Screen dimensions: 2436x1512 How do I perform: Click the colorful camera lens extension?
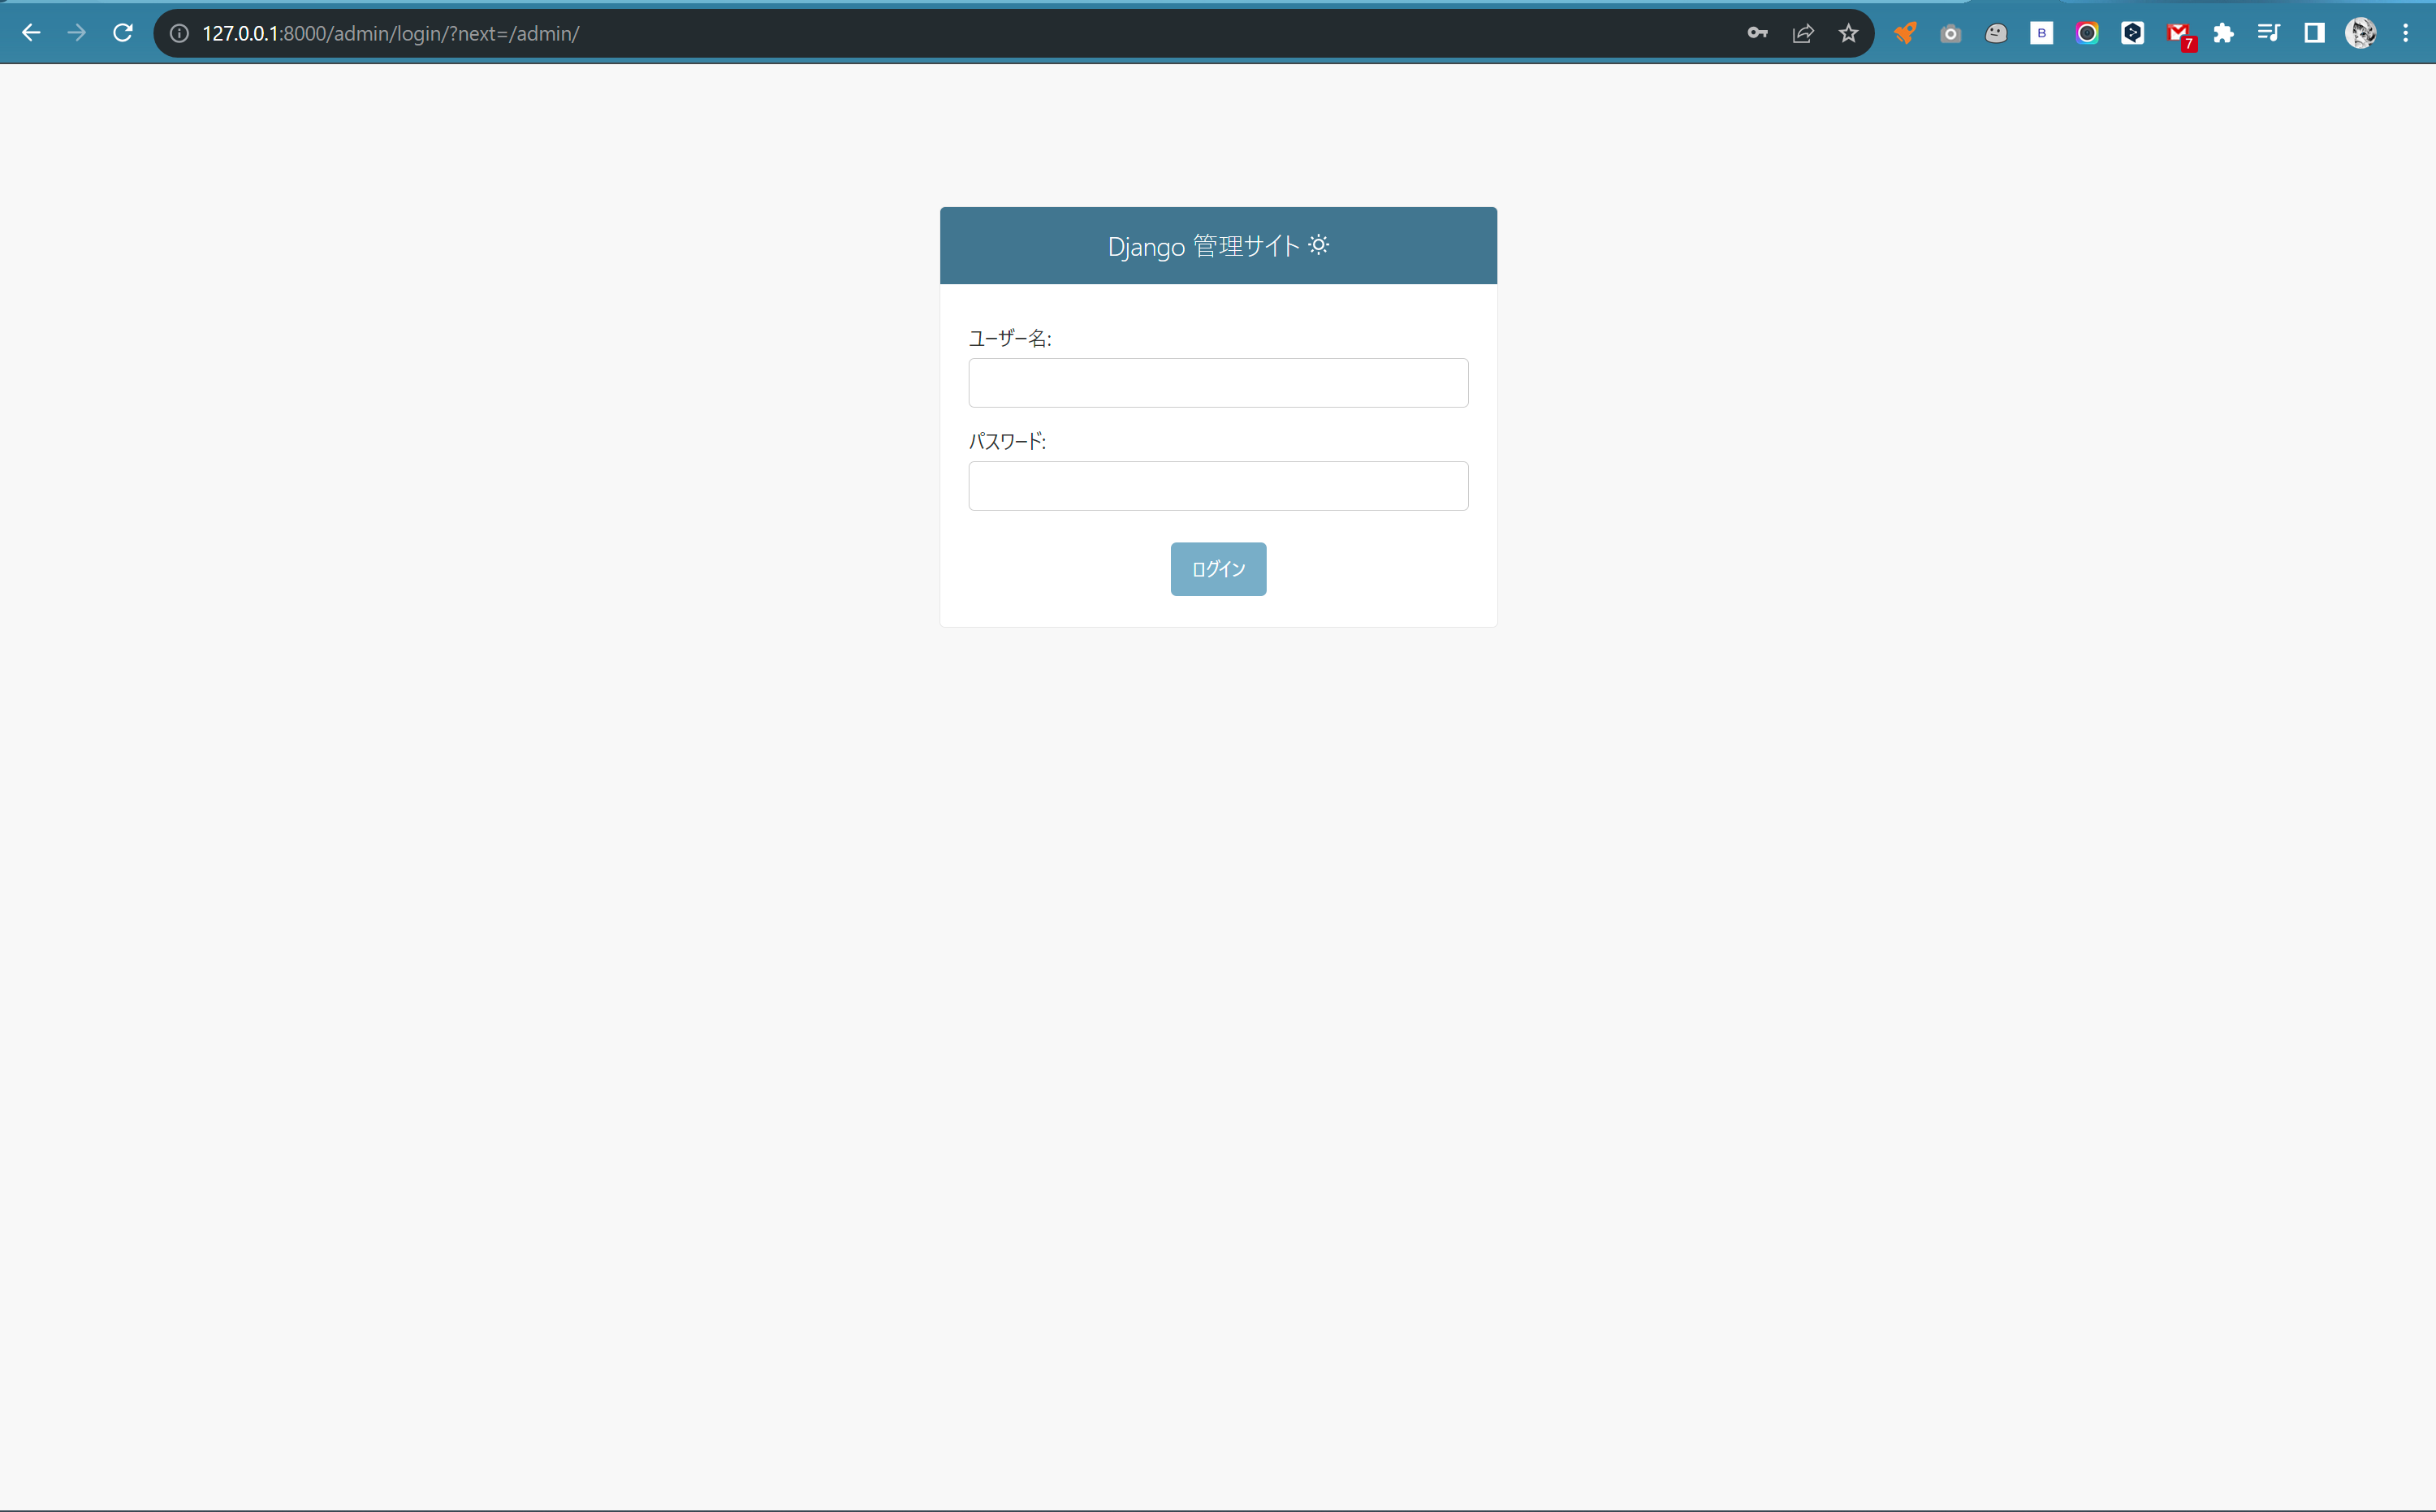[2088, 33]
